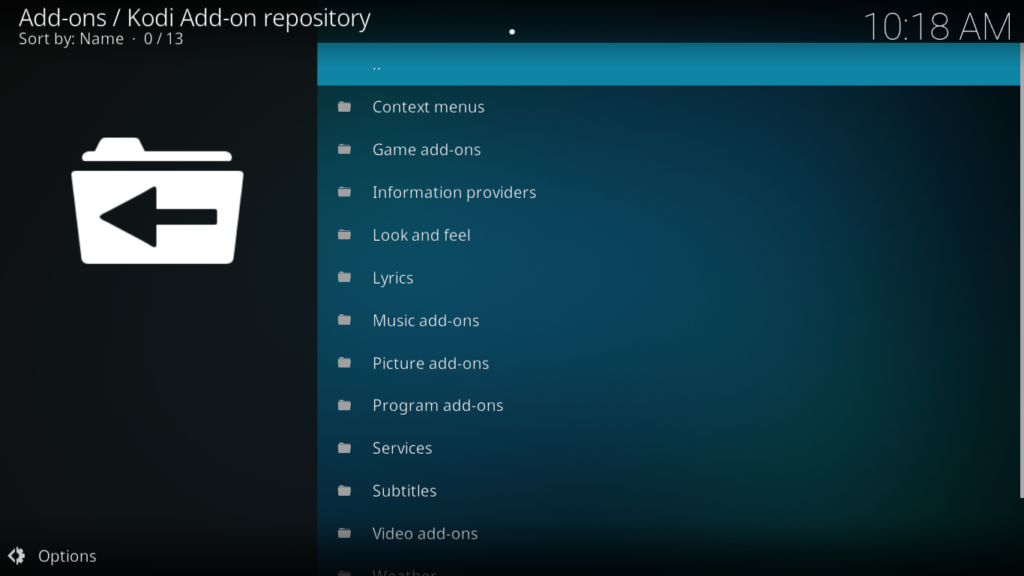Screen dimensions: 1024x576
Task: Click the Options gear icon
Action: click(x=20, y=555)
